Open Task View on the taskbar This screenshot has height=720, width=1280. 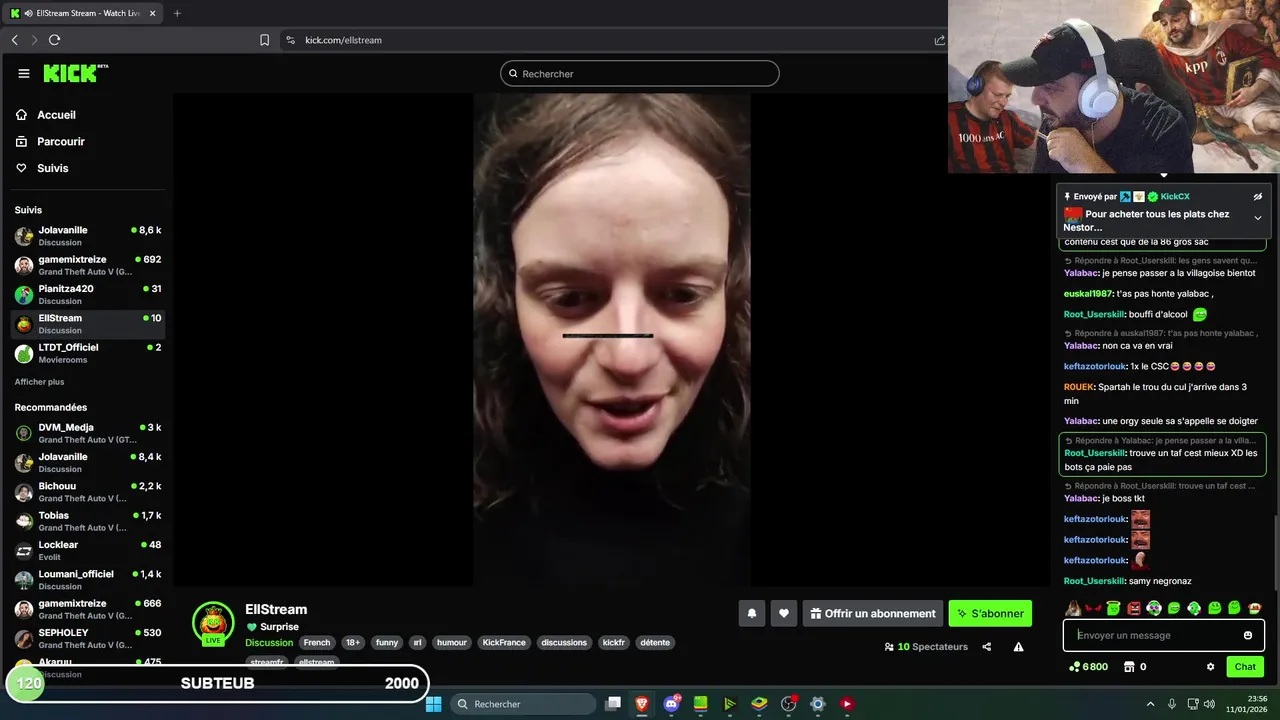click(613, 704)
